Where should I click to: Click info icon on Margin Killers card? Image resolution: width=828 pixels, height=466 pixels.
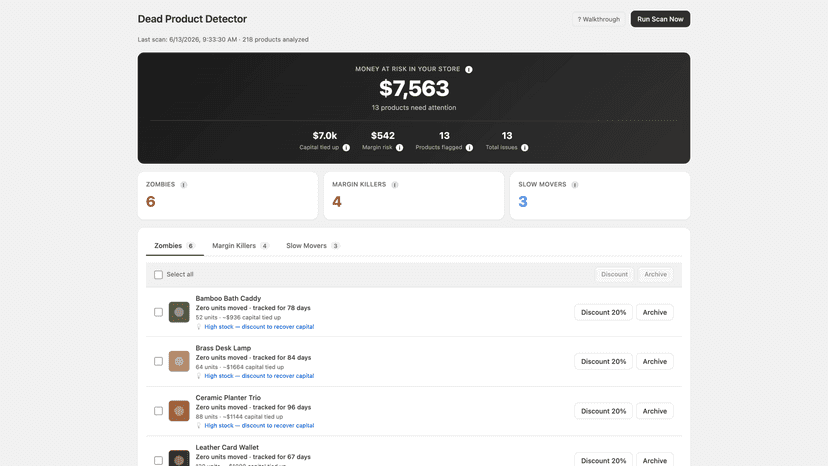(394, 185)
